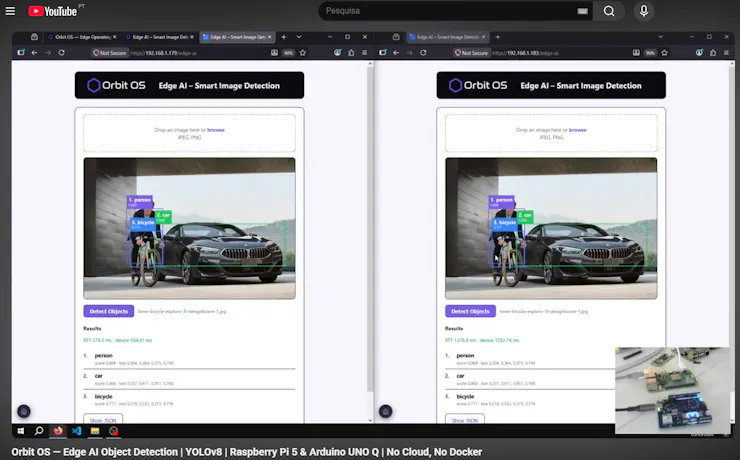Open a new tab in right browser
Image resolution: width=740 pixels, height=460 pixels.
(x=497, y=37)
